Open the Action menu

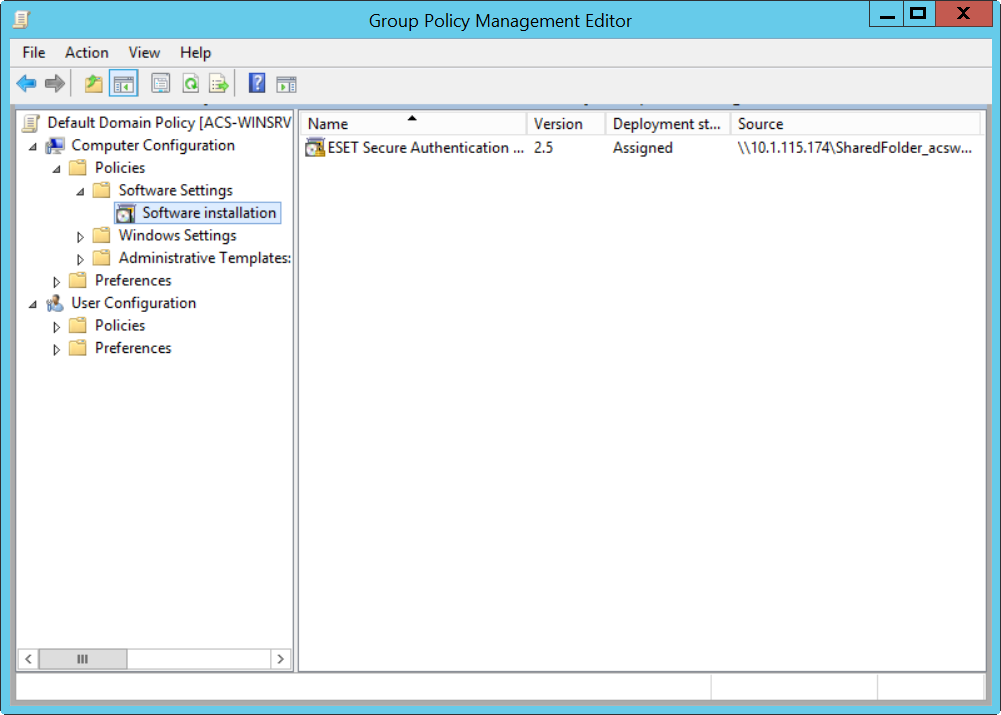point(86,52)
